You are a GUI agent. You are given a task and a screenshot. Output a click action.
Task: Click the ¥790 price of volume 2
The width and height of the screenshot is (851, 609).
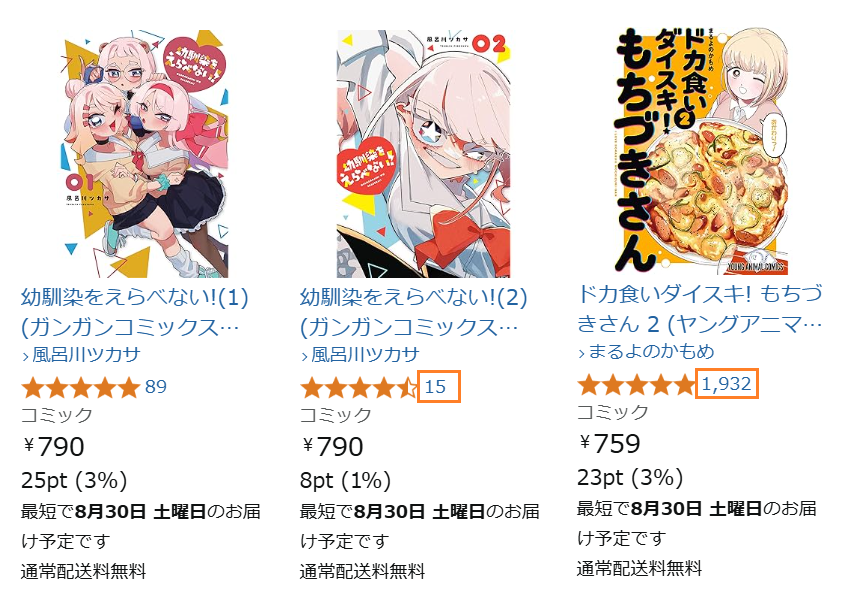[x=332, y=447]
